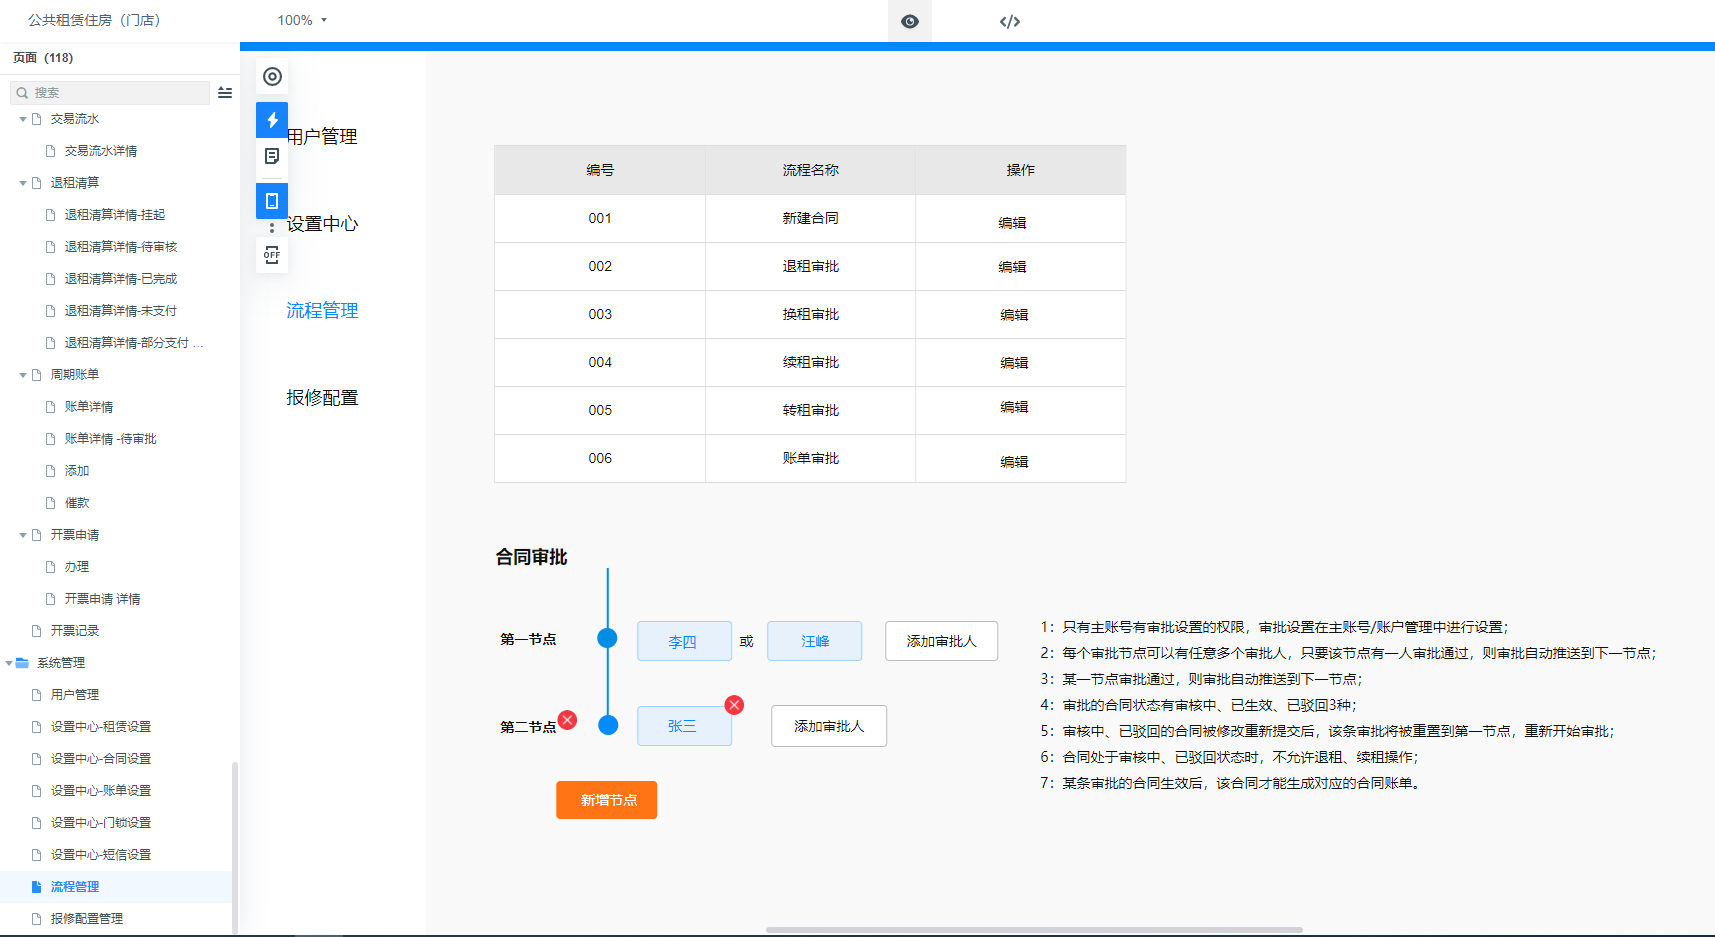Collapse the 系统管理 folder

click(x=9, y=663)
